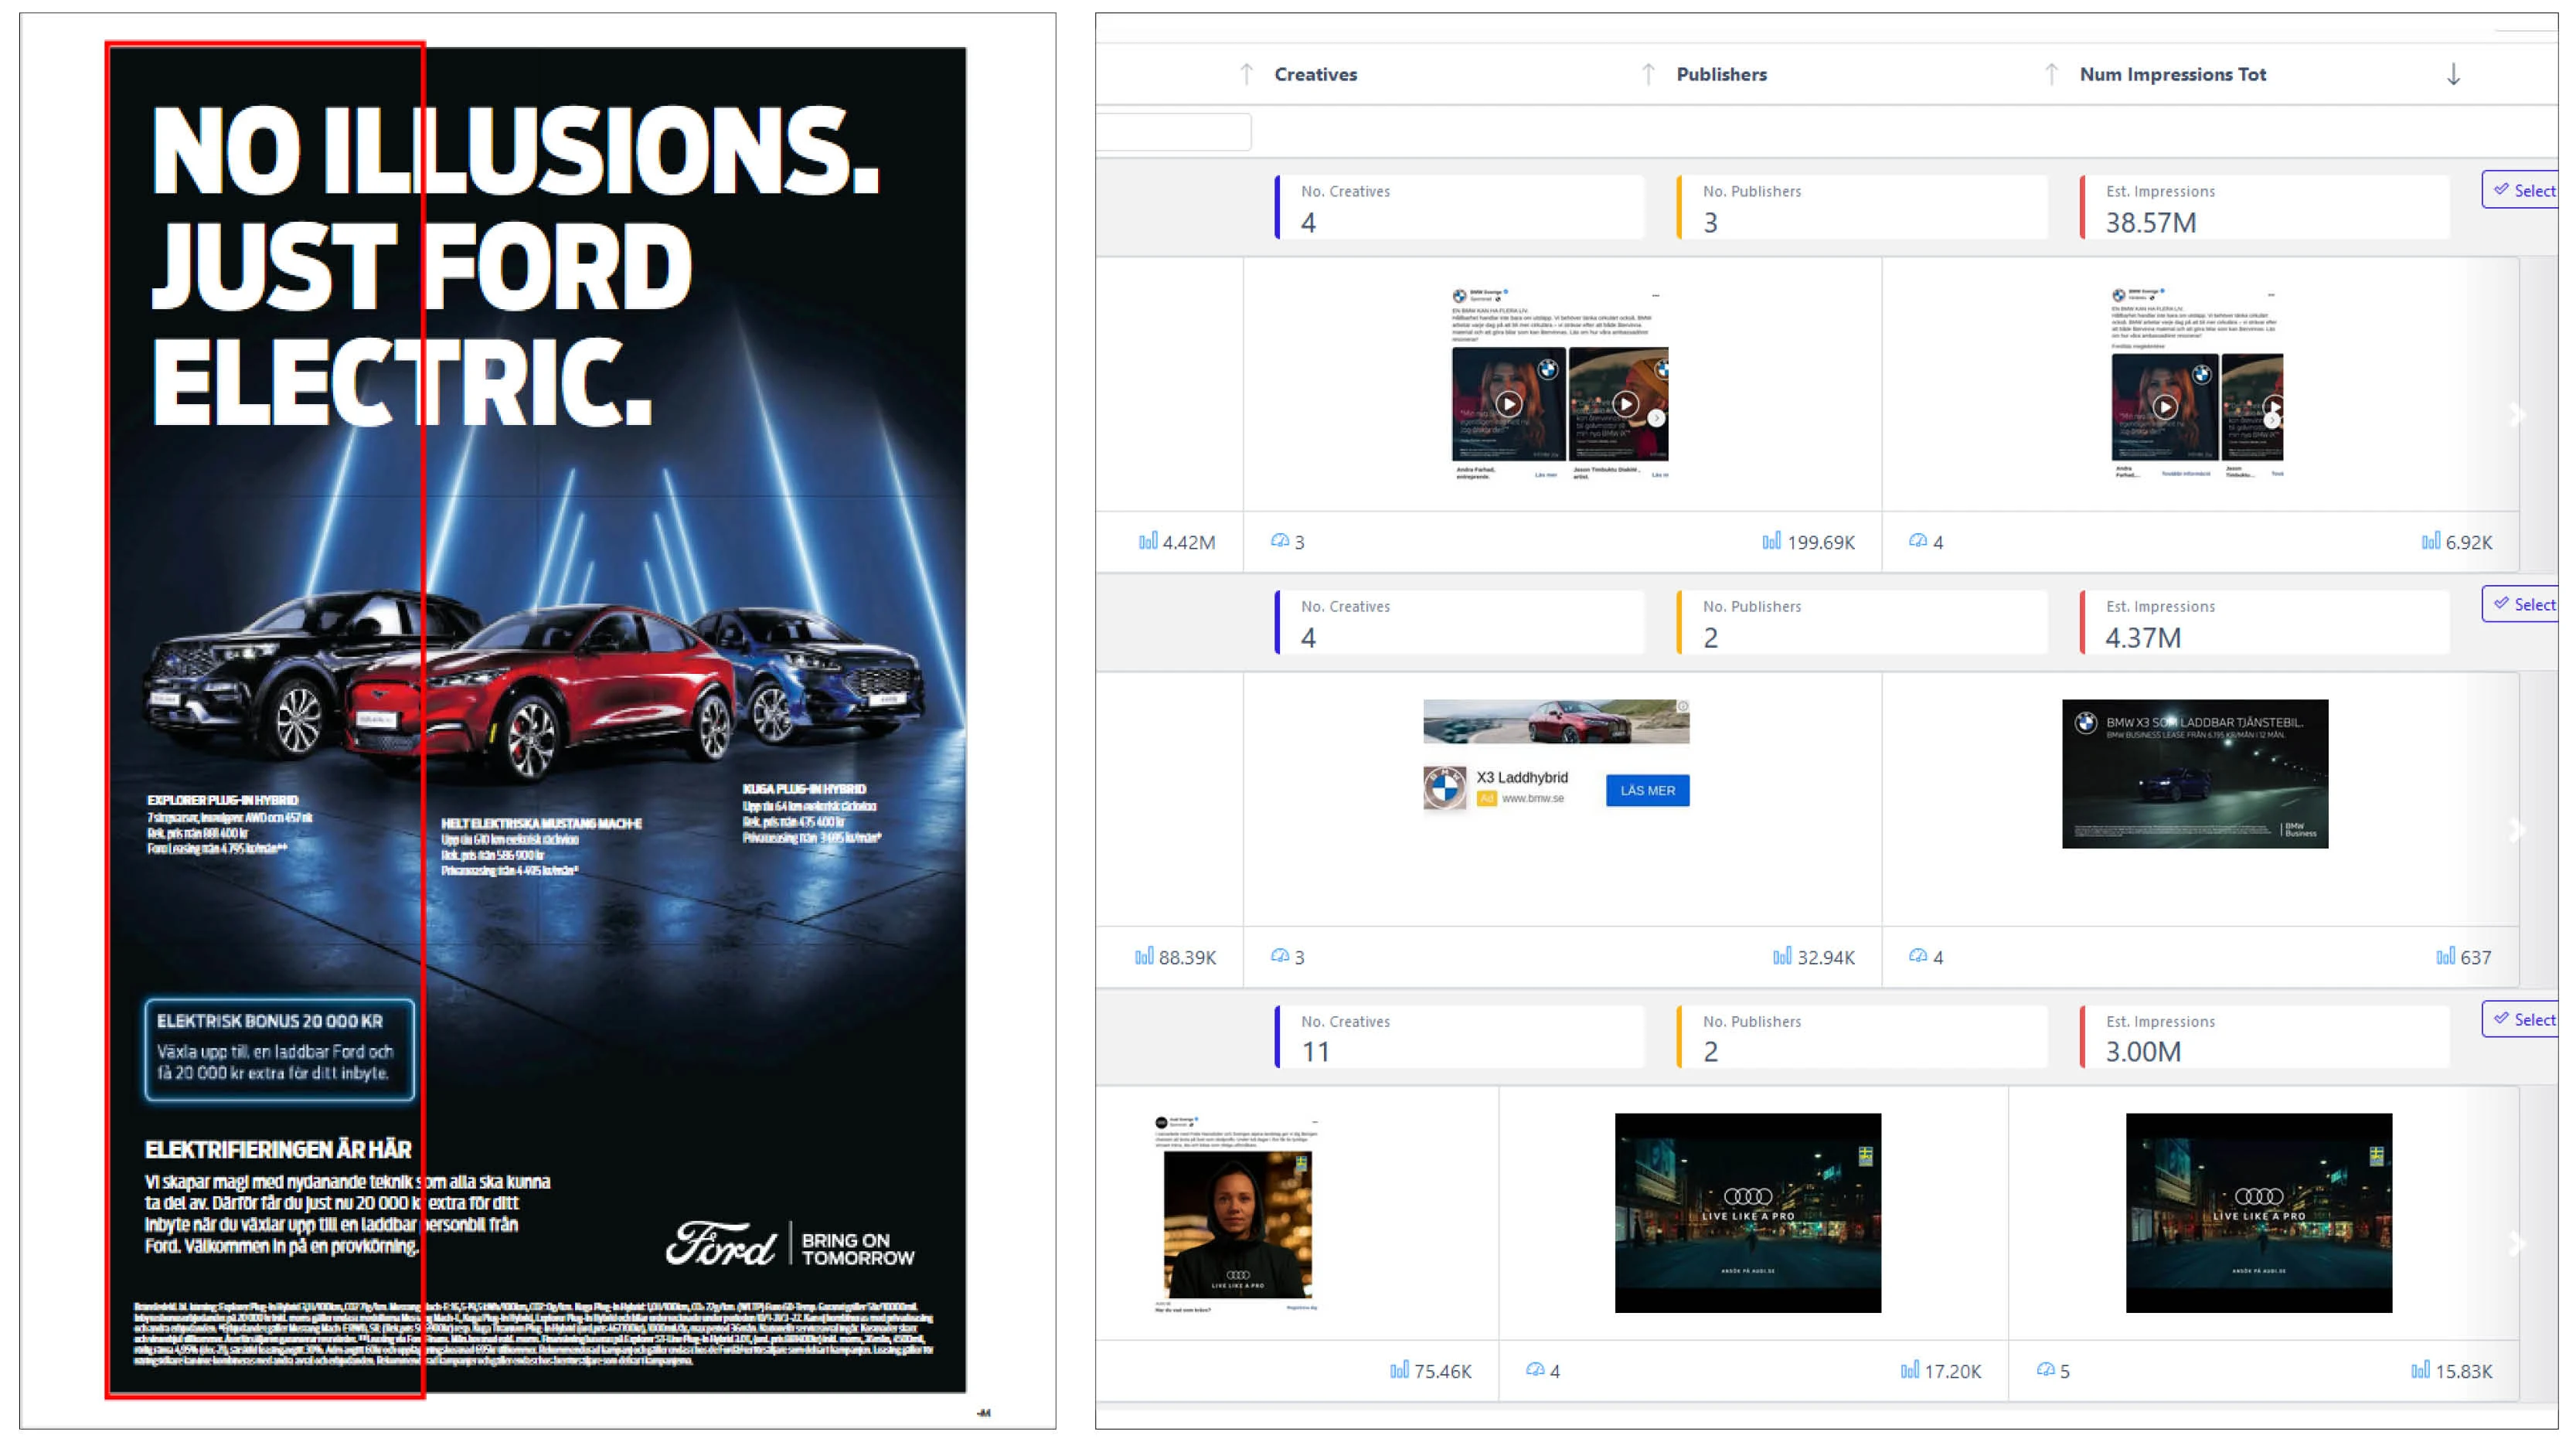Open the Audi Live Like A Pro creative above 17.20K
2576x1449 pixels.
(x=1747, y=1212)
